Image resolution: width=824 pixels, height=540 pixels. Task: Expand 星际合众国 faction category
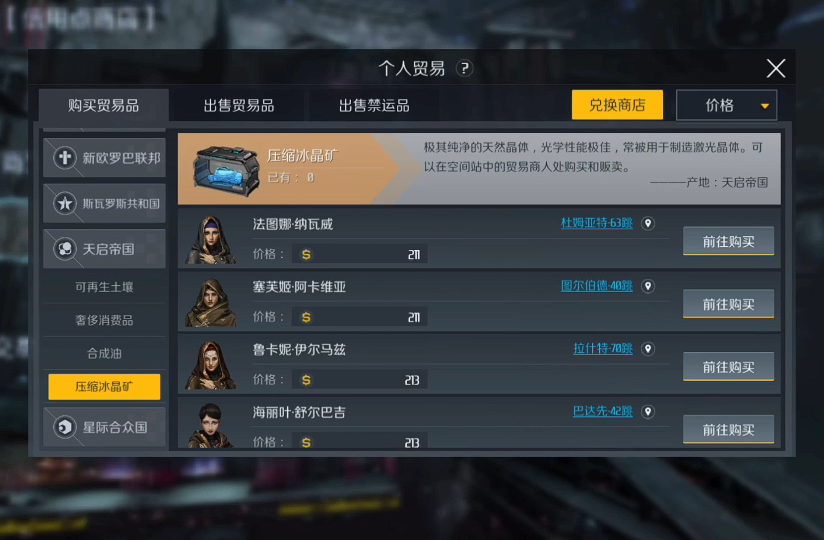click(104, 427)
